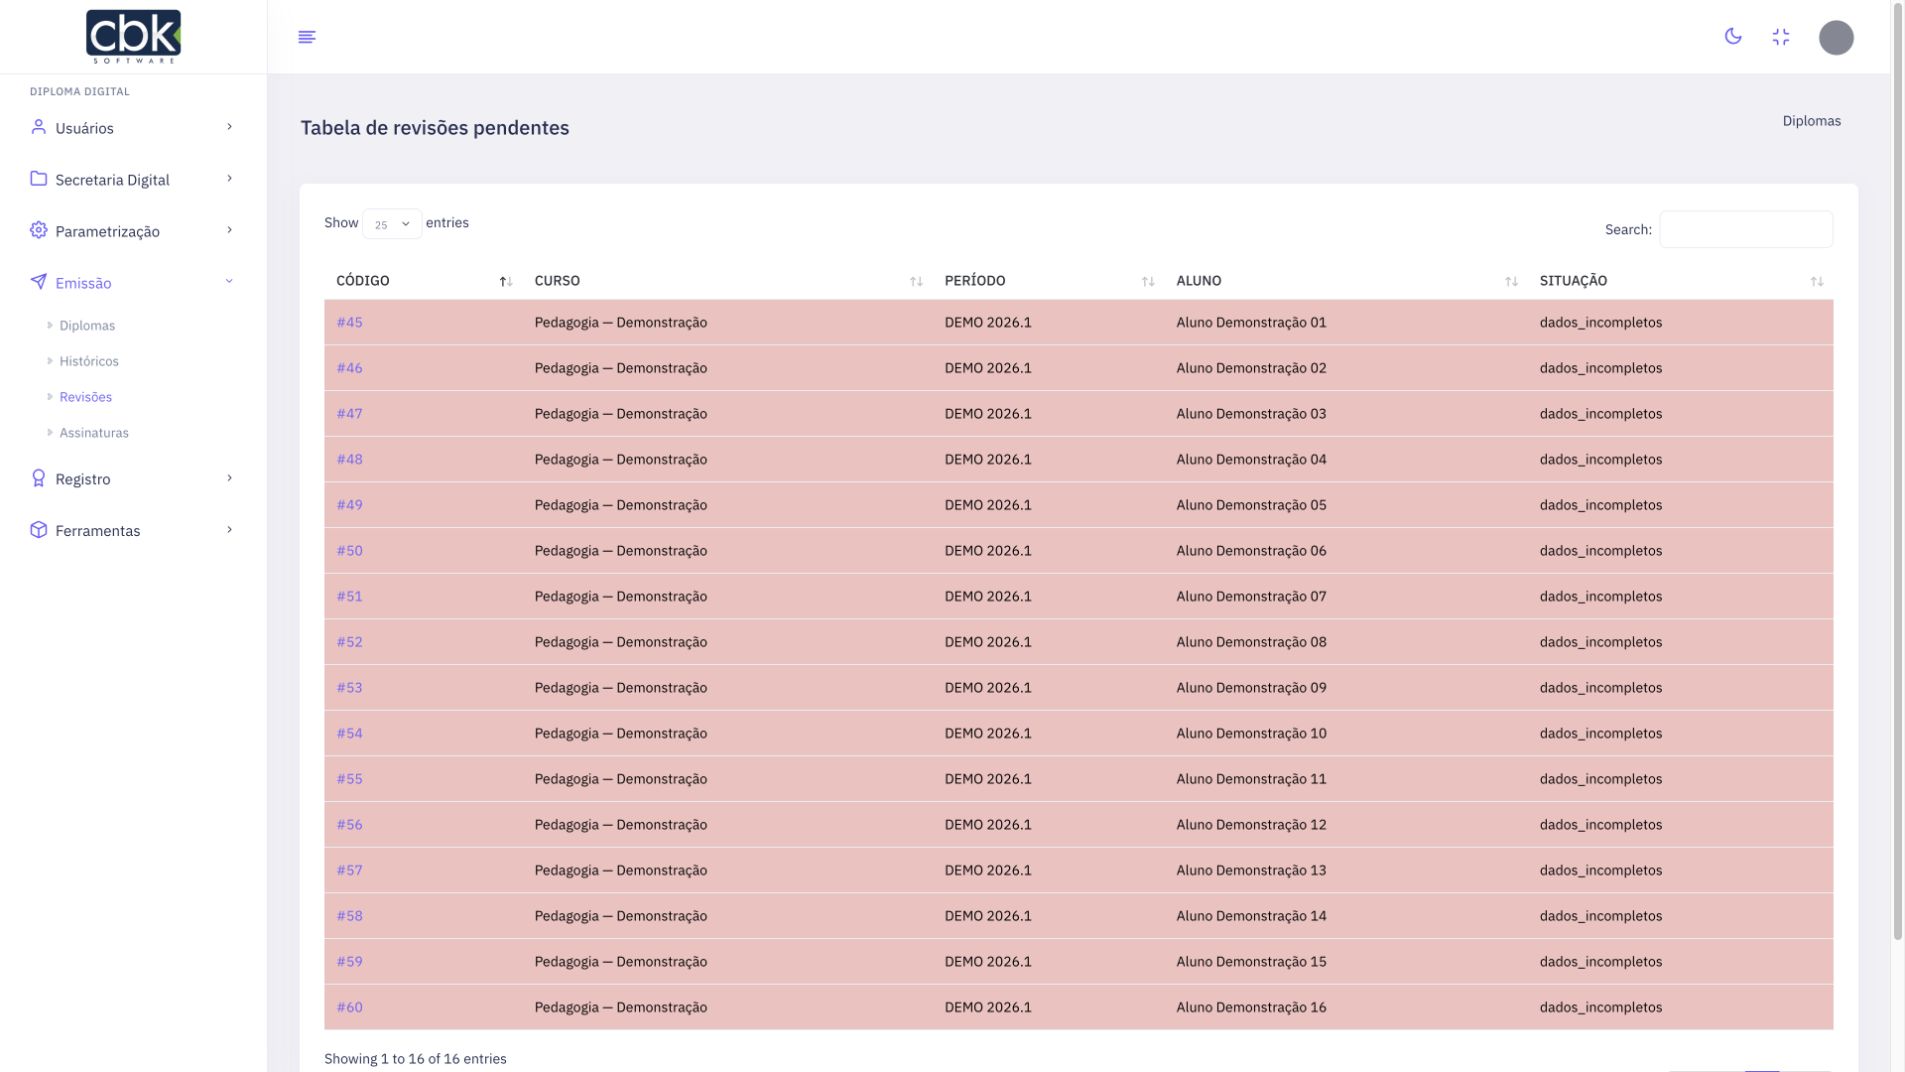Viewport: 1905px width, 1072px height.
Task: Open revision code #53 link
Action: 349,688
